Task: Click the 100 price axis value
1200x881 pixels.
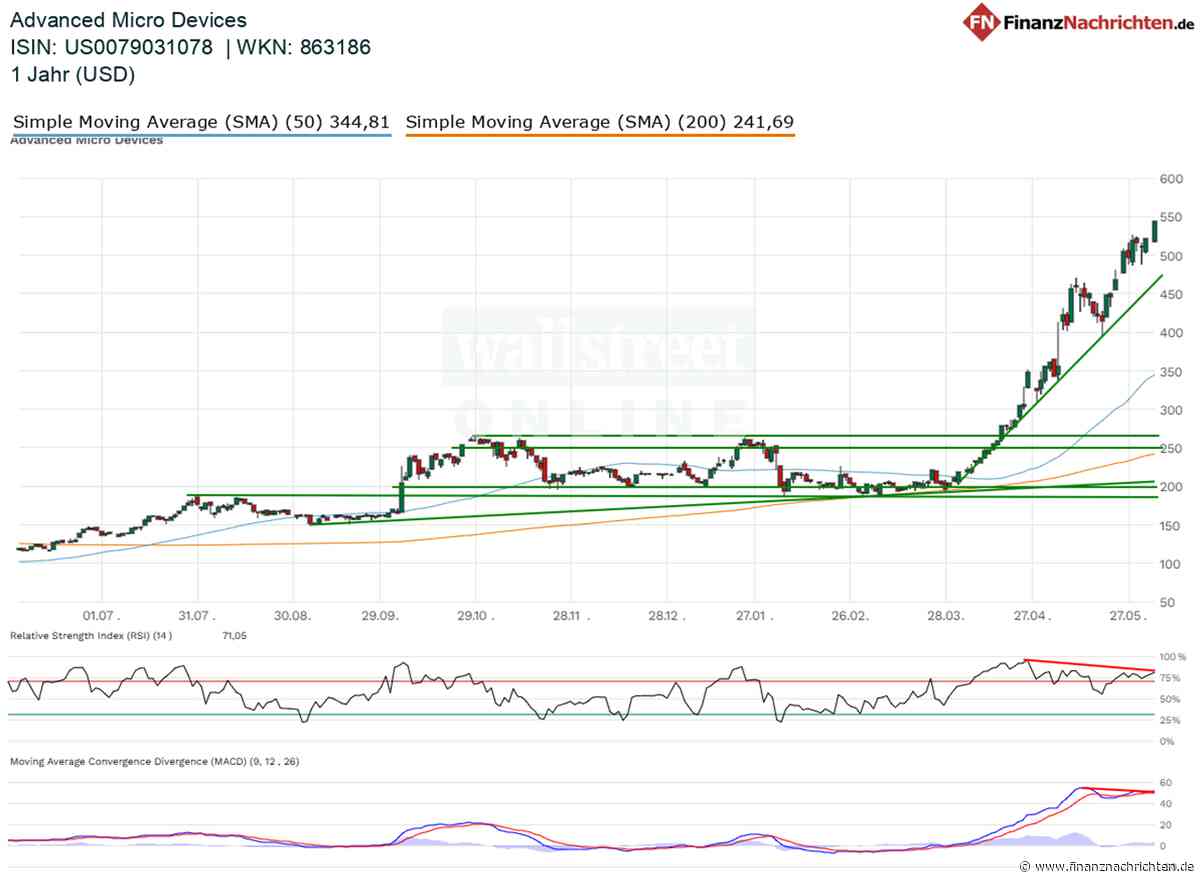Action: [1172, 564]
